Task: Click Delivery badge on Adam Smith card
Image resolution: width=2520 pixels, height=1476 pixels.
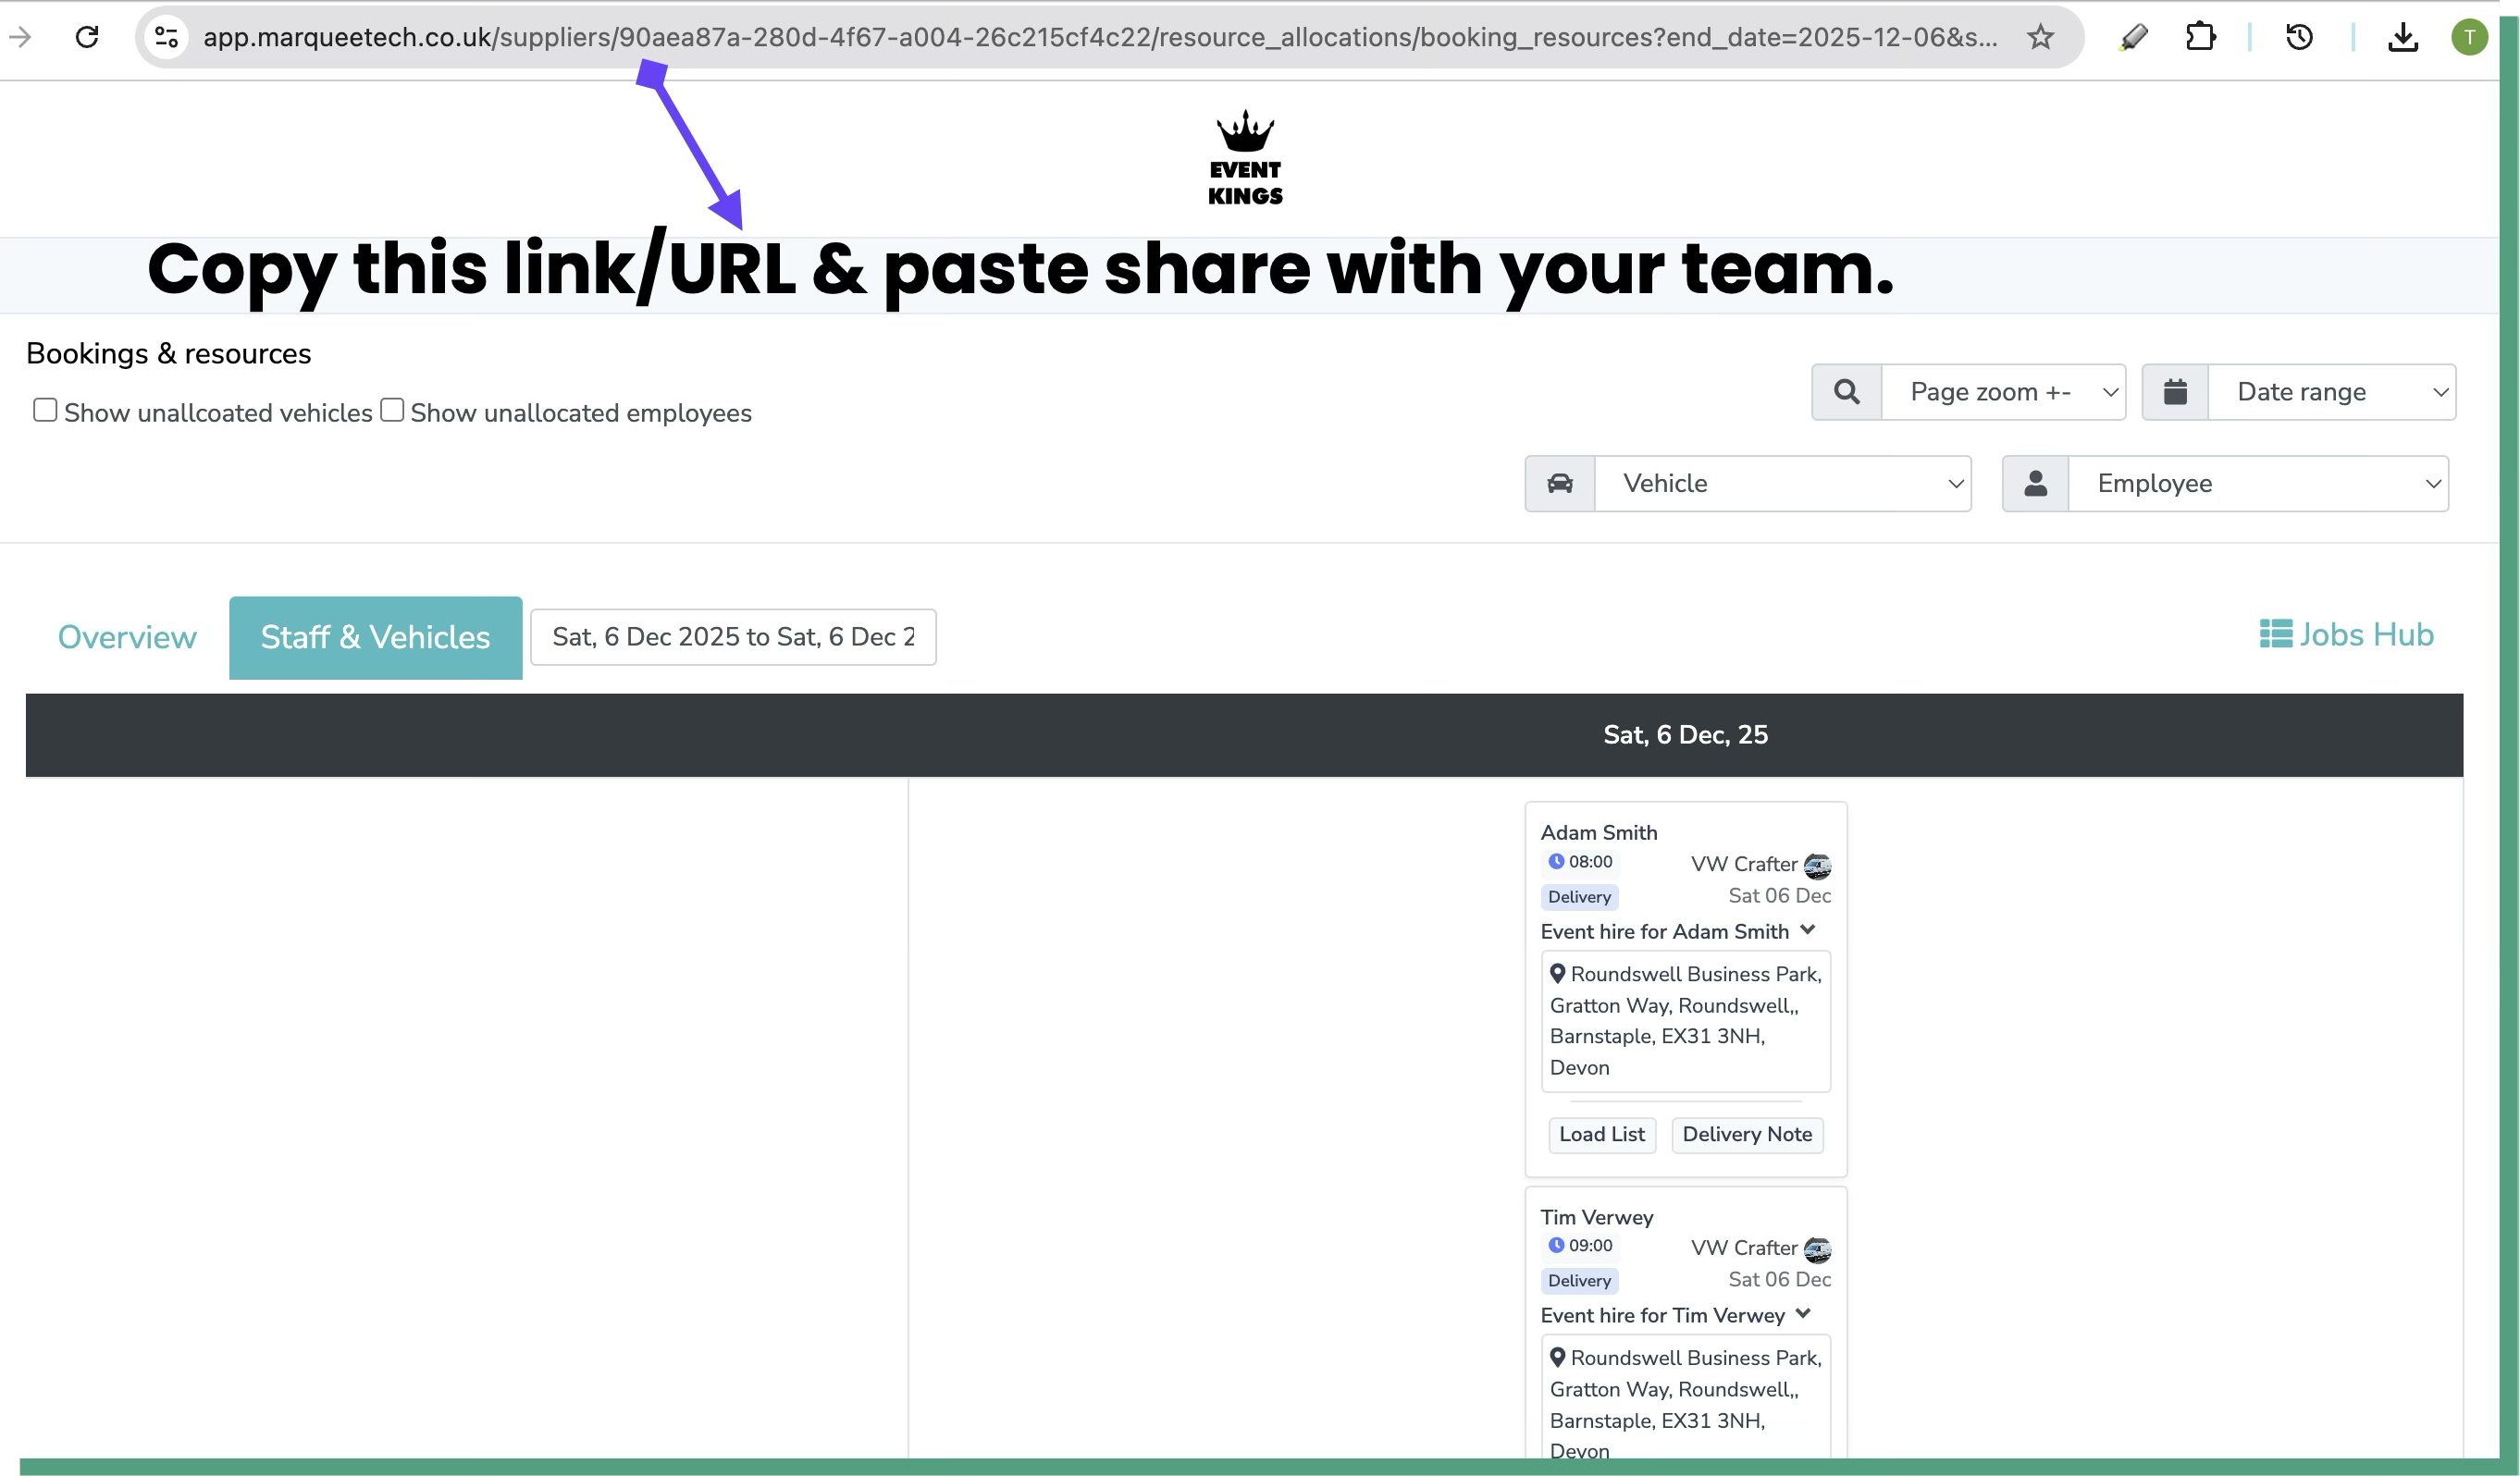Action: tap(1579, 897)
